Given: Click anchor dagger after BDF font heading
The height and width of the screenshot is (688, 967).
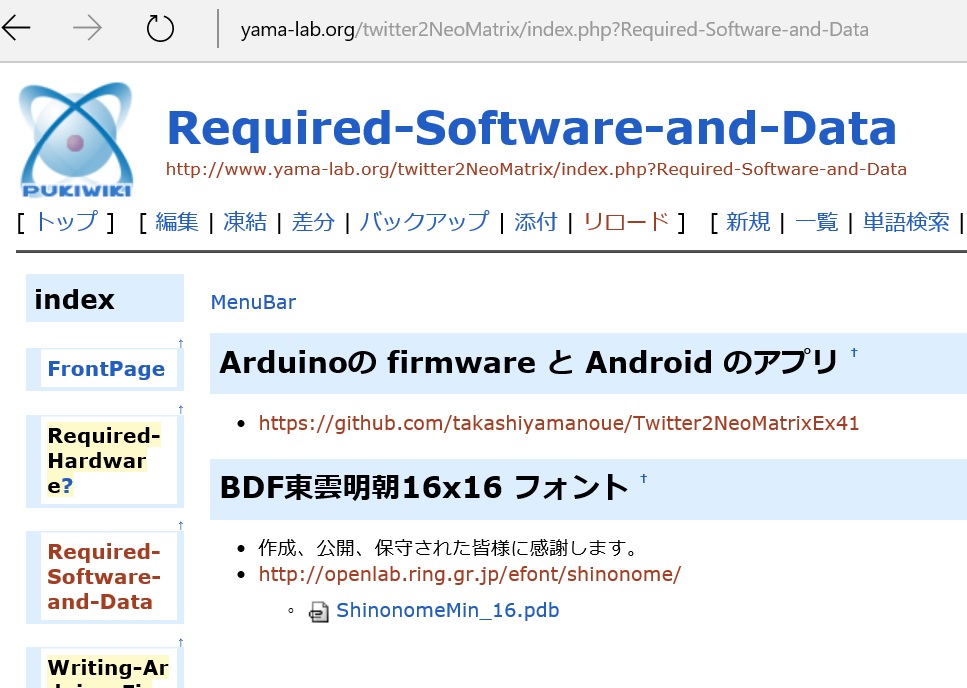Looking at the screenshot, I should 643,478.
